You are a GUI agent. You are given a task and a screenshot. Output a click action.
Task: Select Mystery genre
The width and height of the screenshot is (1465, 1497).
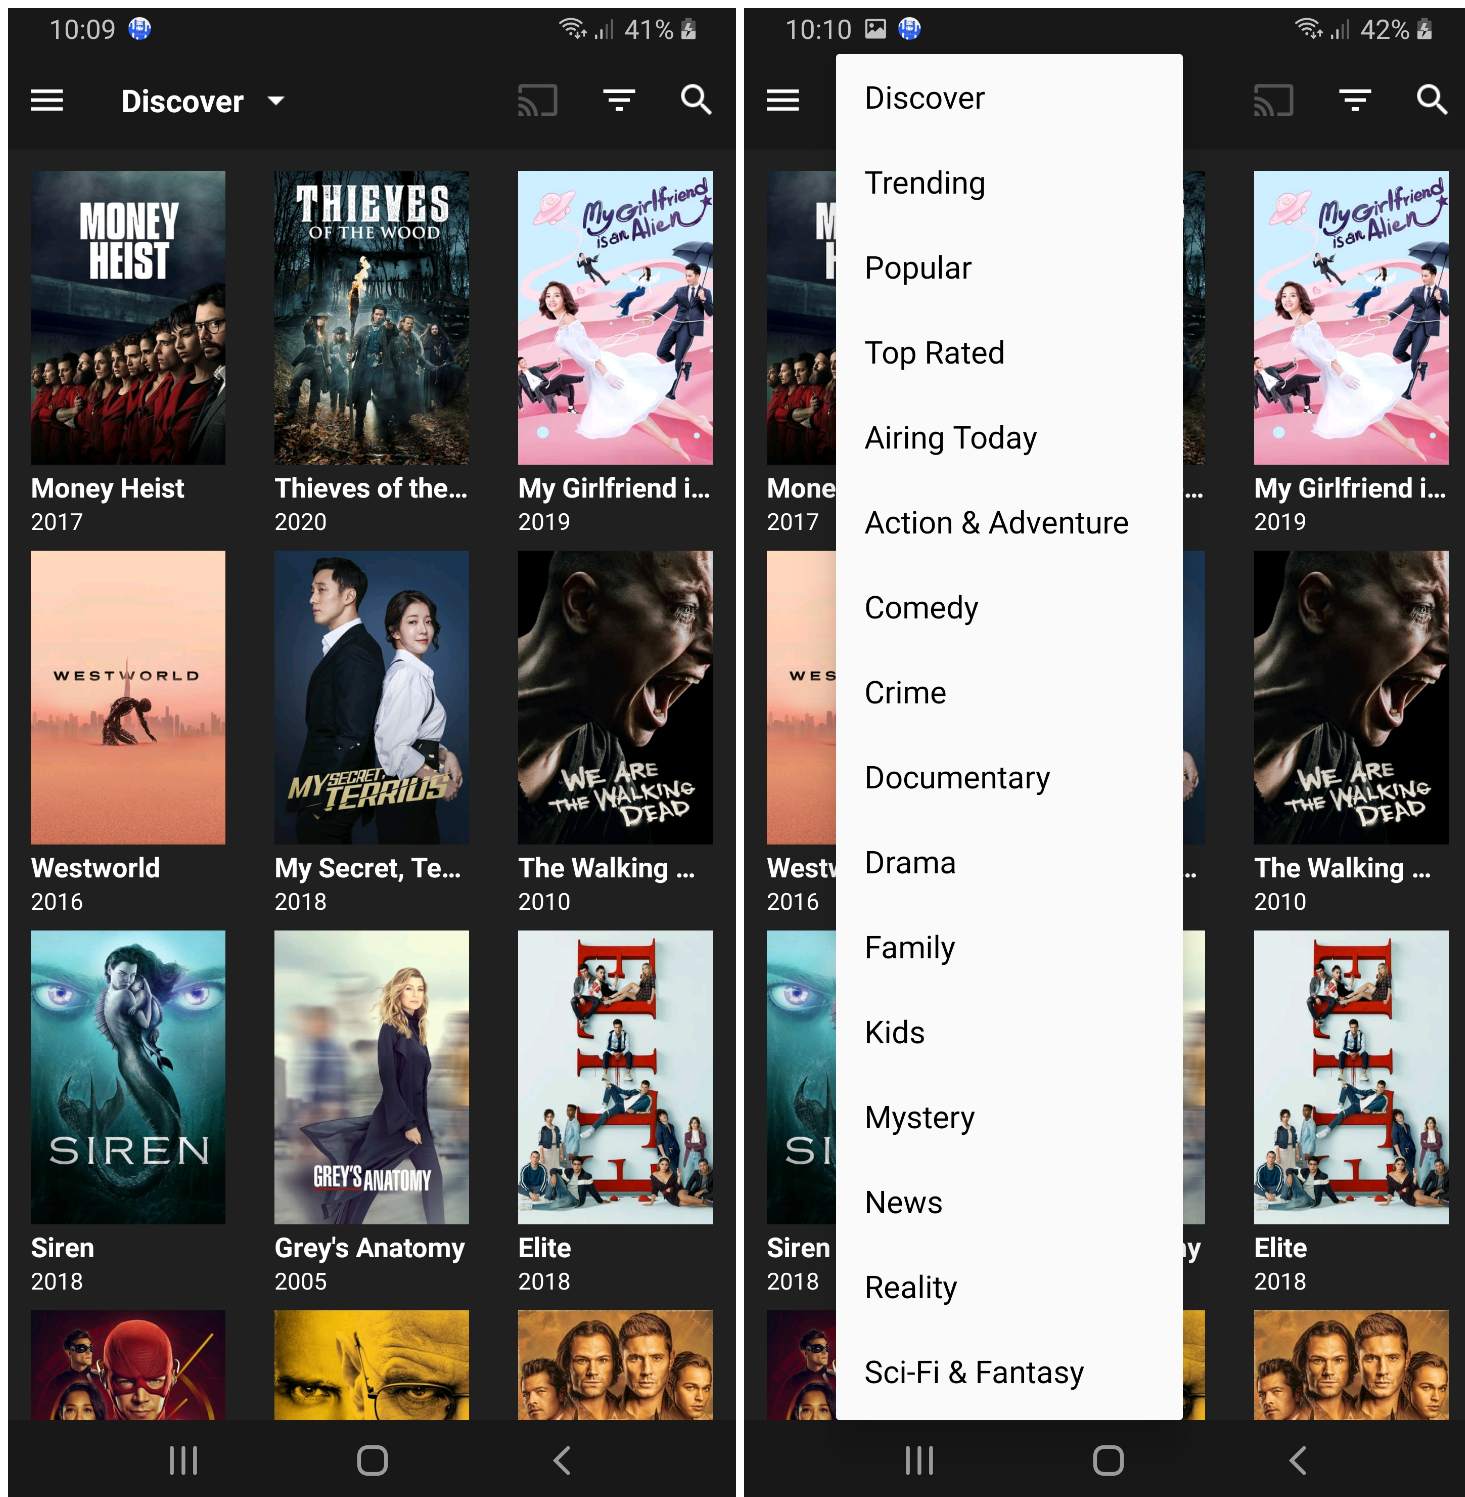click(1009, 1118)
